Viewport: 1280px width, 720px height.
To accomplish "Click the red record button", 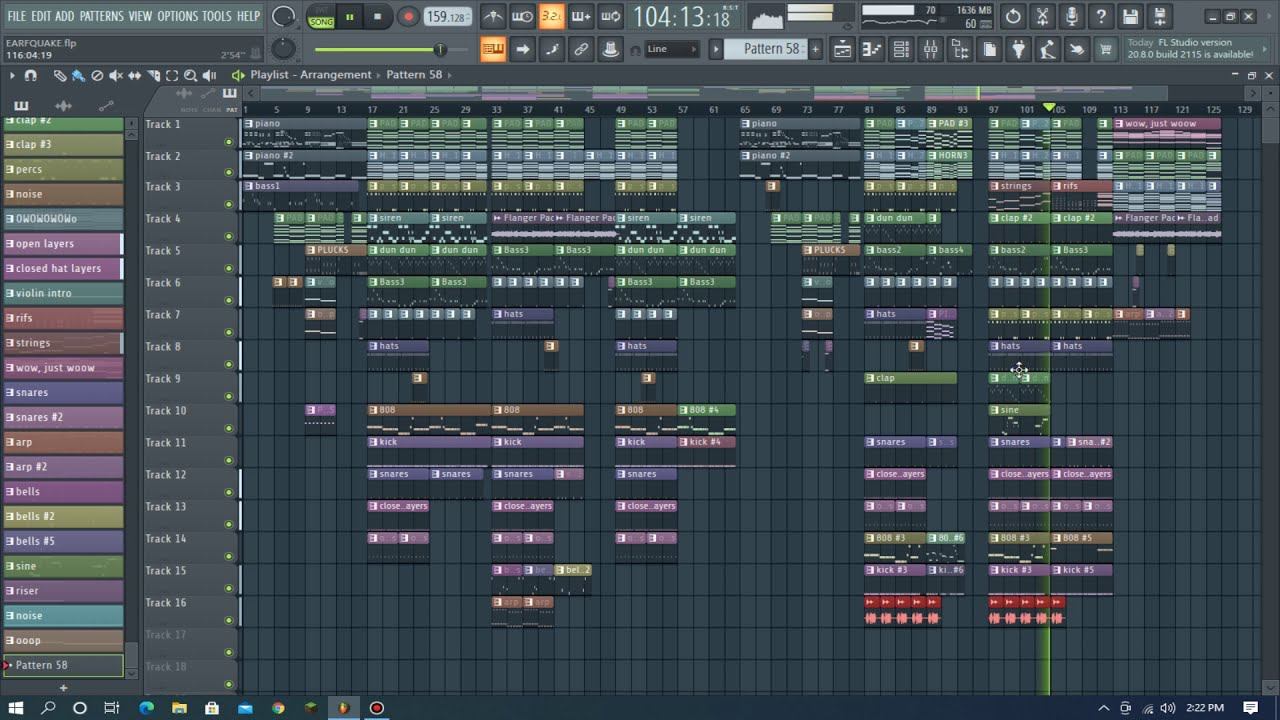I will [408, 16].
